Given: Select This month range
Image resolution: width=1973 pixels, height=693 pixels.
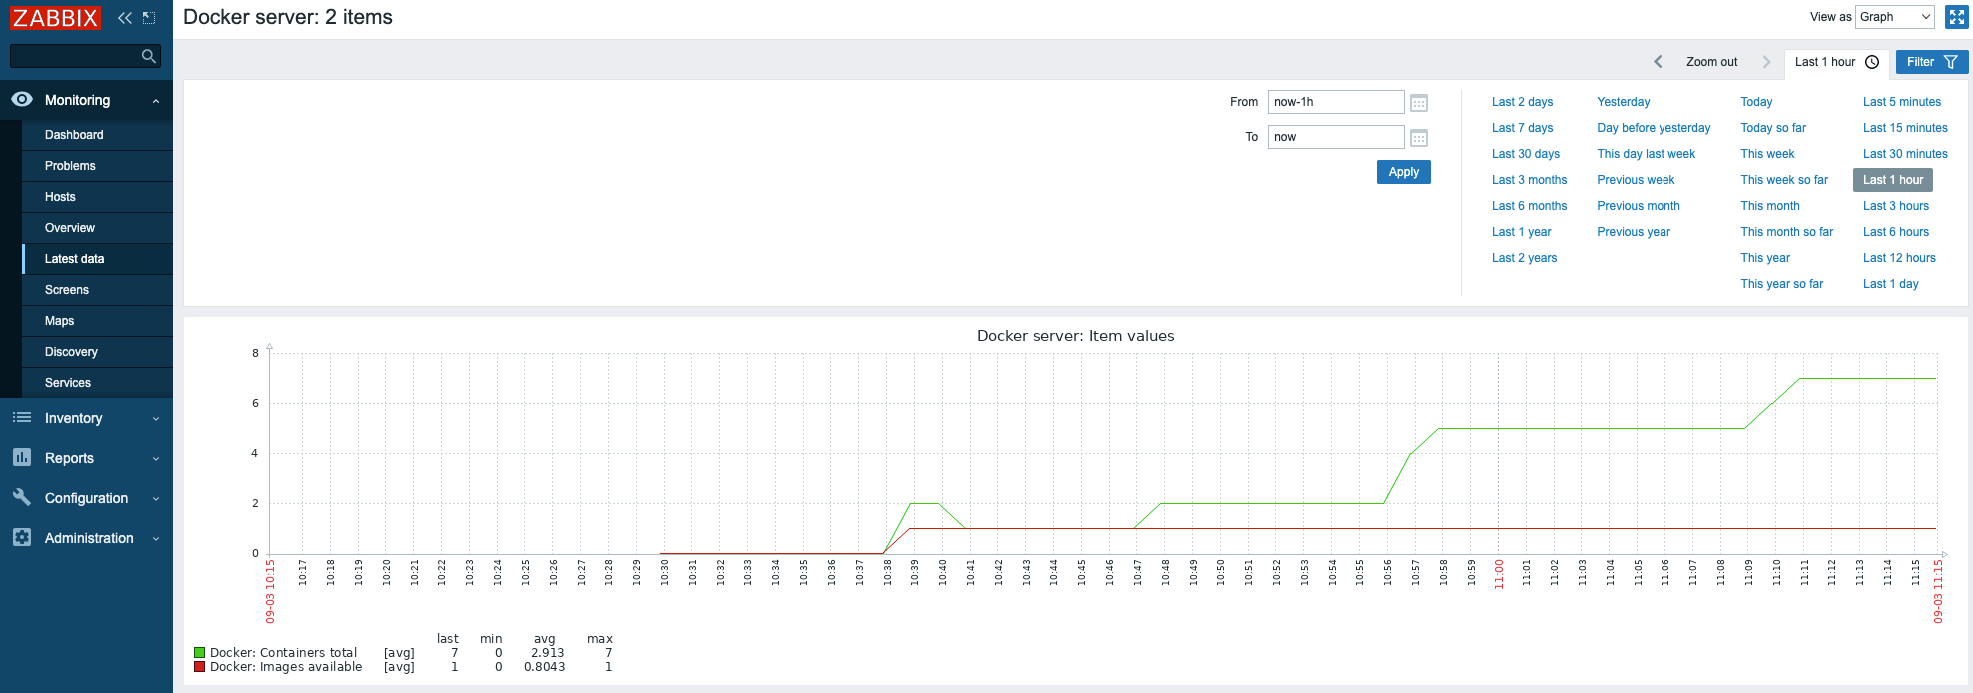Looking at the screenshot, I should (1770, 206).
